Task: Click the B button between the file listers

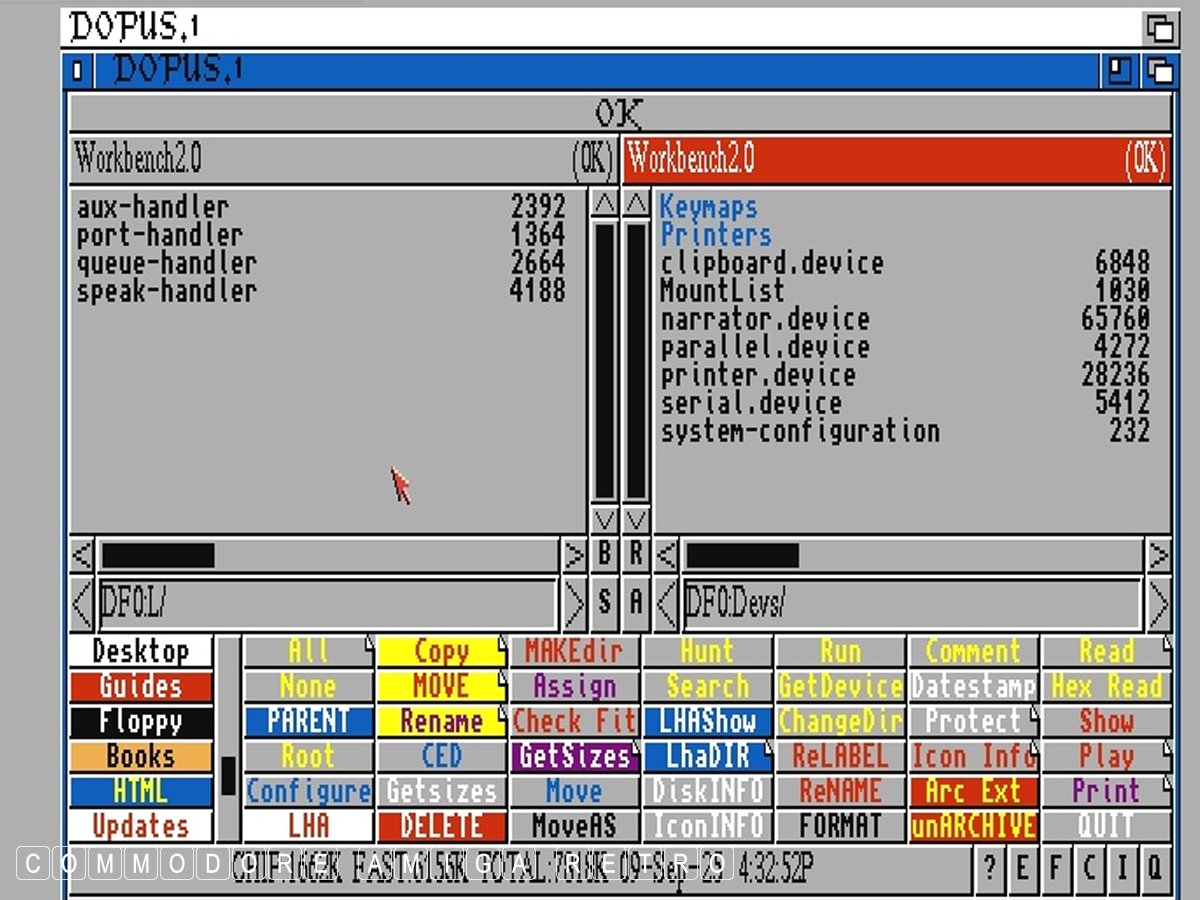Action: click(604, 554)
